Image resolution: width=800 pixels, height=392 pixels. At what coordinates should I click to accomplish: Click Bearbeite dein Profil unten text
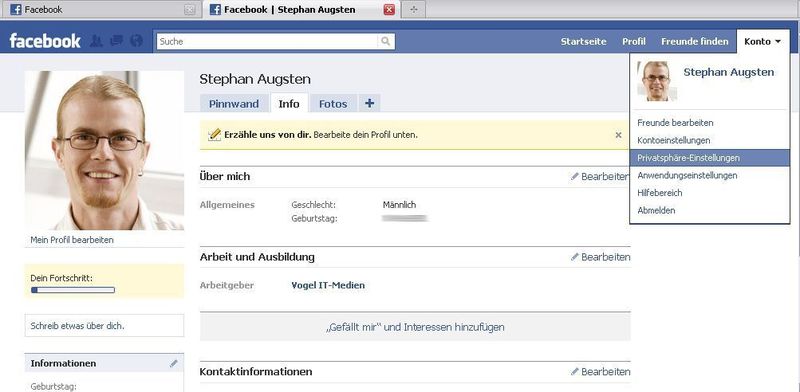click(365, 135)
